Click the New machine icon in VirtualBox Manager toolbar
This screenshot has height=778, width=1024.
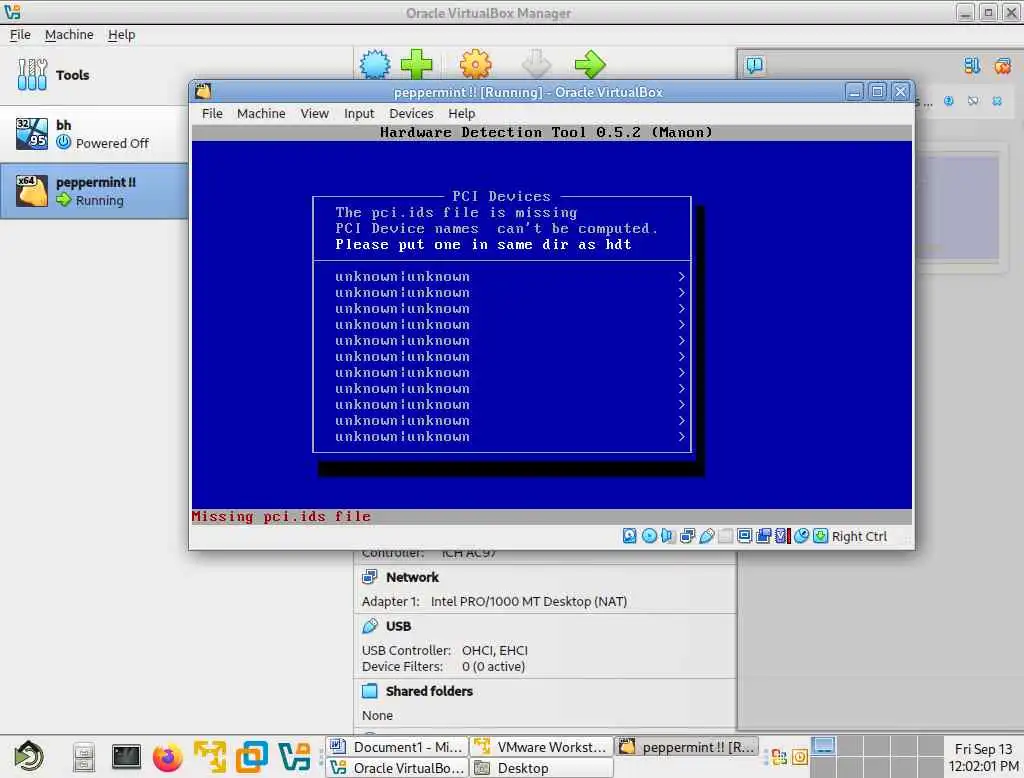click(375, 64)
